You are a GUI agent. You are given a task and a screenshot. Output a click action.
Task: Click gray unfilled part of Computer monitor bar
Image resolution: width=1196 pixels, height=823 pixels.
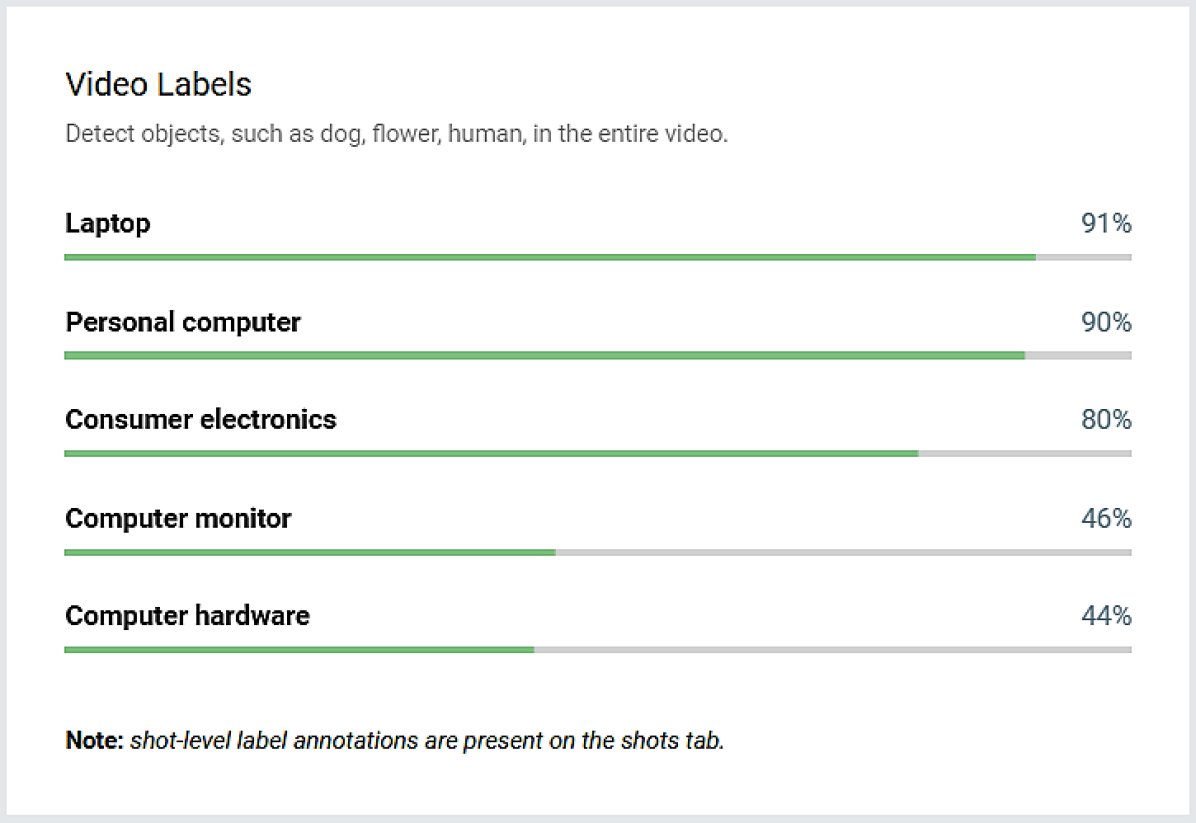(x=843, y=552)
